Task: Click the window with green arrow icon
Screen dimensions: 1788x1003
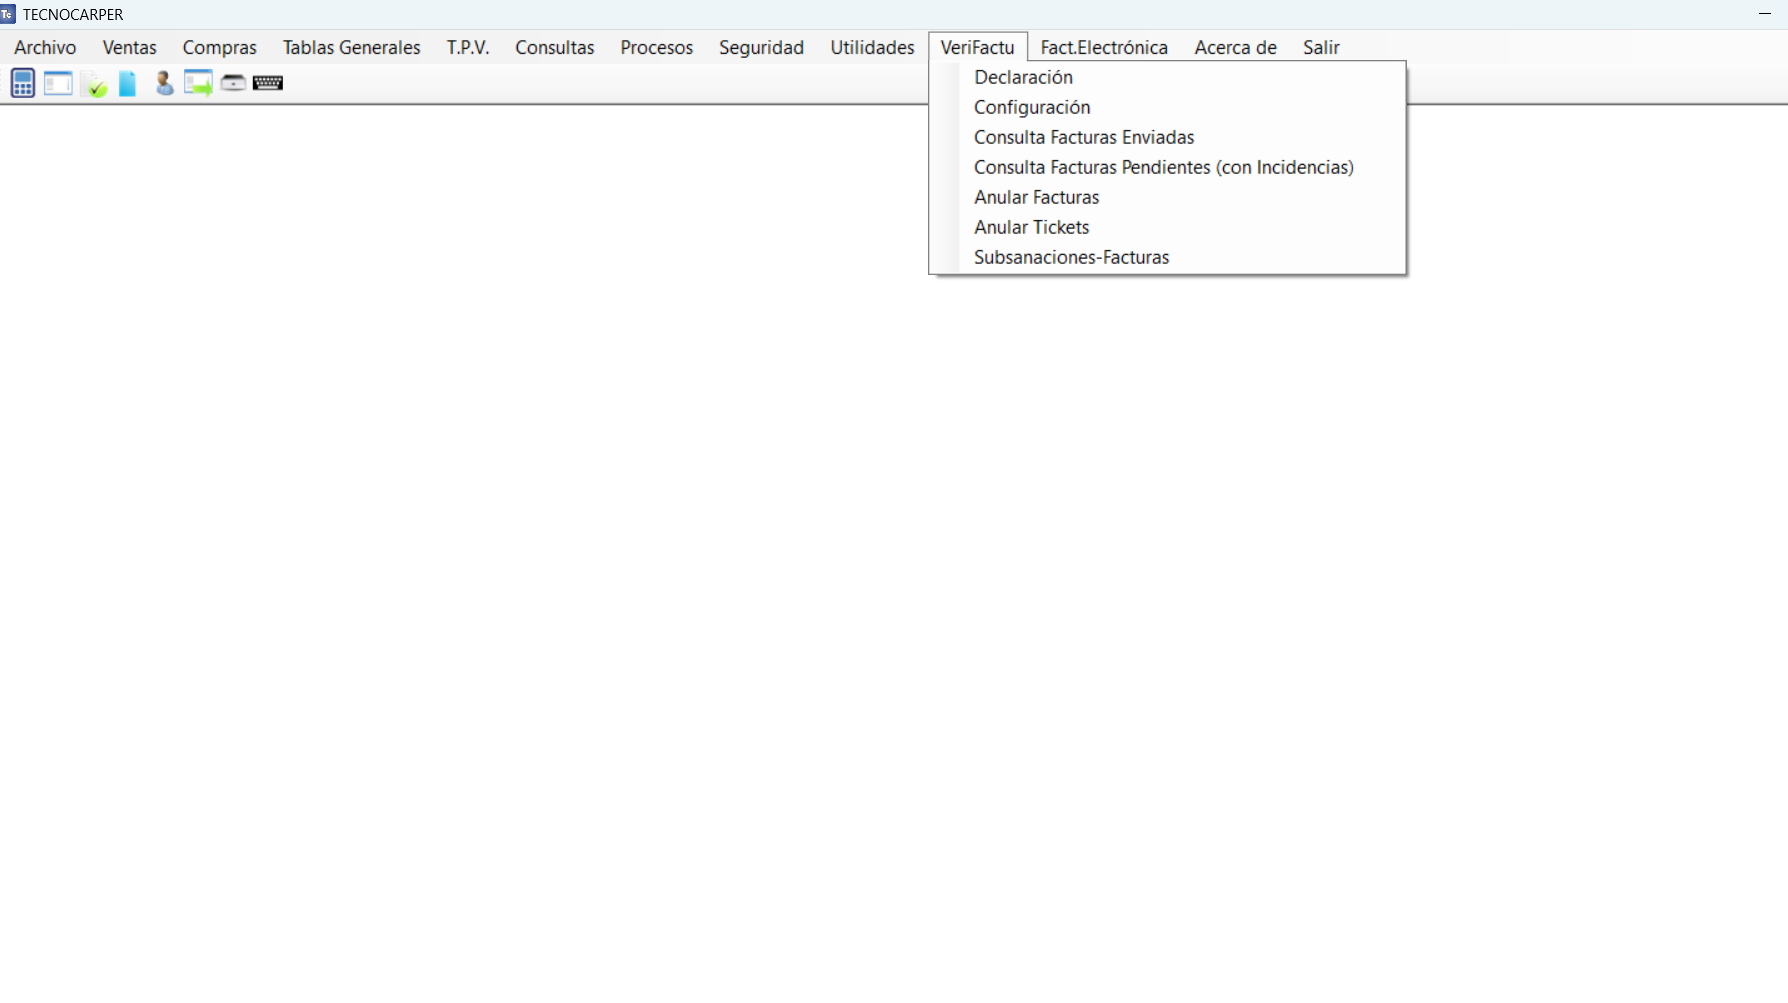Action: pos(198,83)
